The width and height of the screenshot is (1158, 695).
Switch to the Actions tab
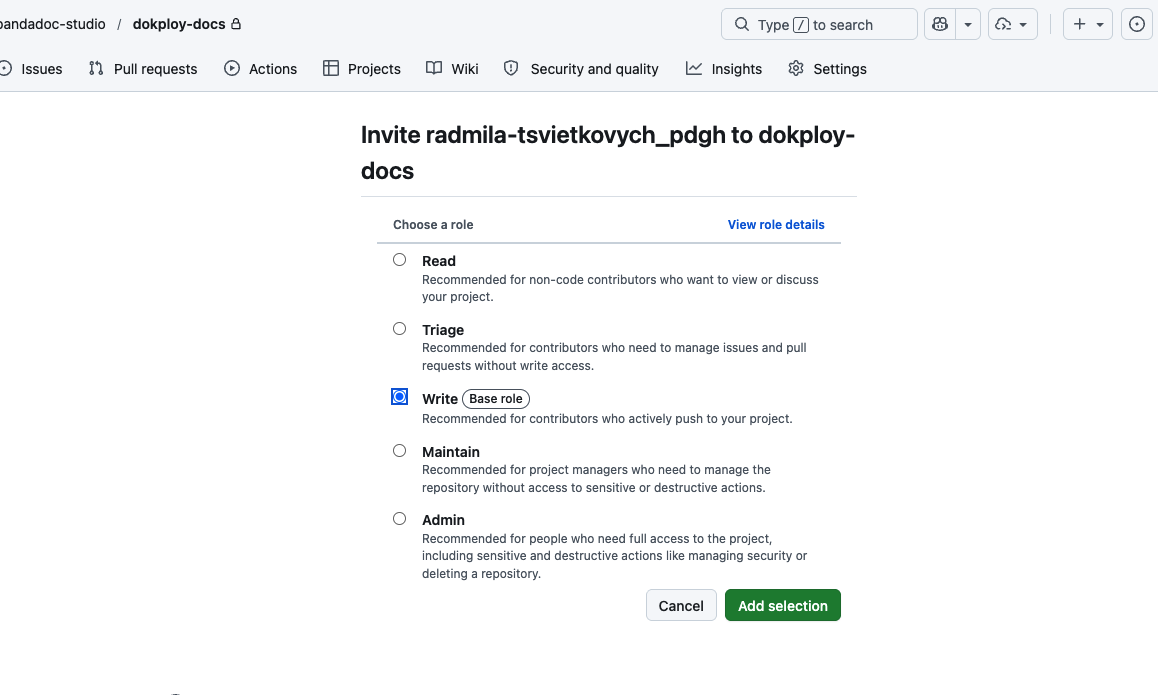click(x=261, y=69)
